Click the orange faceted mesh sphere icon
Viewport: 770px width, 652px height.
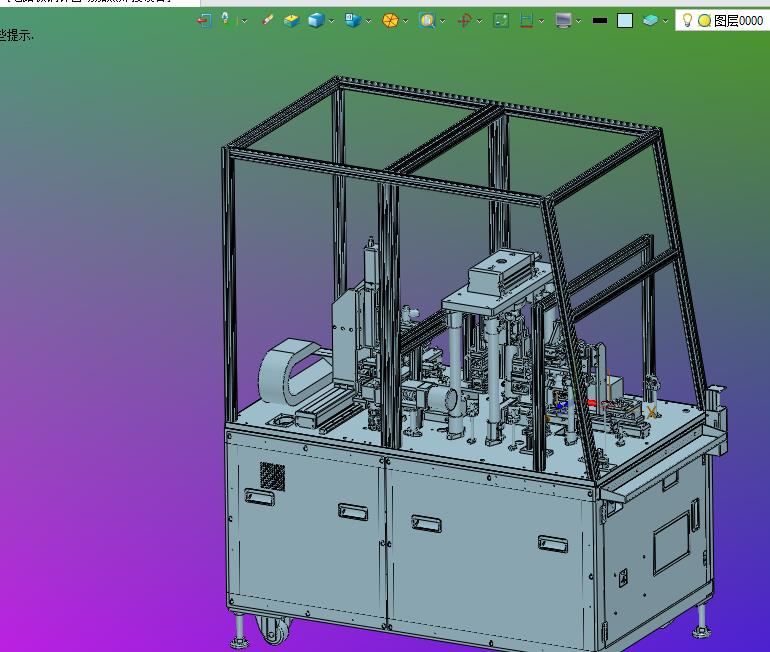tap(390, 21)
